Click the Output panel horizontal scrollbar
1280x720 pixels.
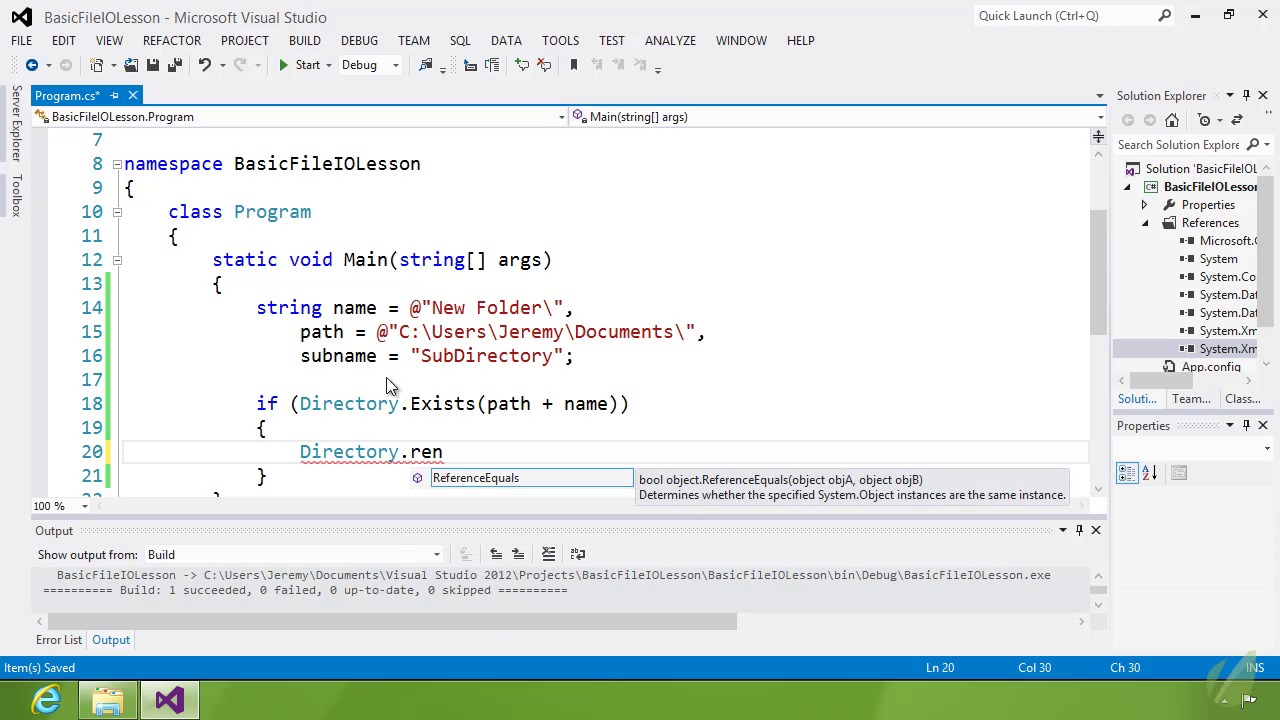(x=390, y=622)
